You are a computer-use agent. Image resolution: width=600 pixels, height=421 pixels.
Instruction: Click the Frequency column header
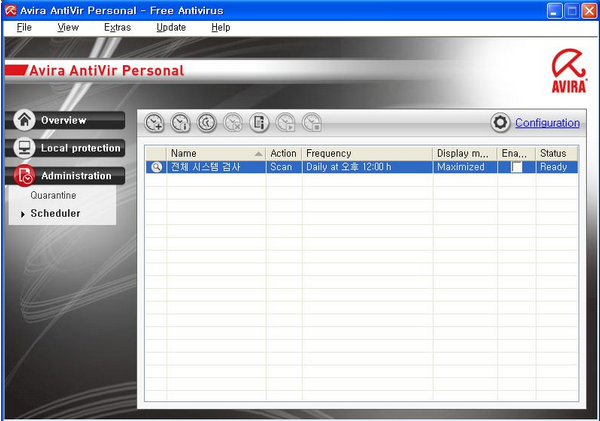pyautogui.click(x=367, y=153)
